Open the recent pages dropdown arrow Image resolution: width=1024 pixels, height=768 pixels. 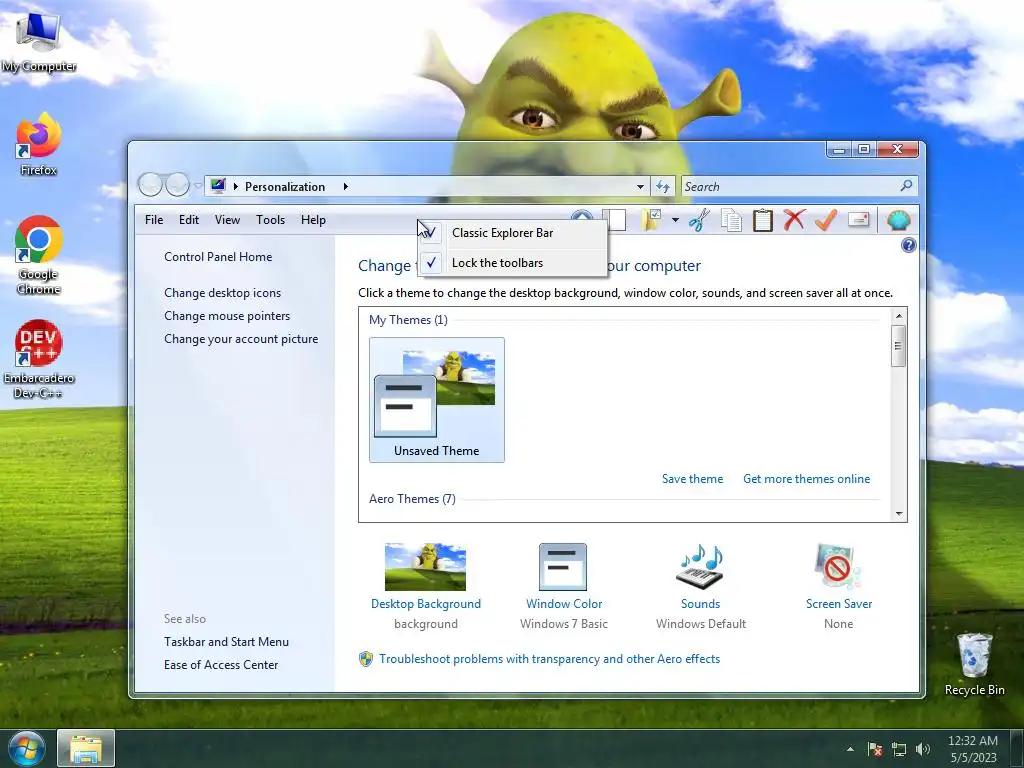click(x=197, y=185)
